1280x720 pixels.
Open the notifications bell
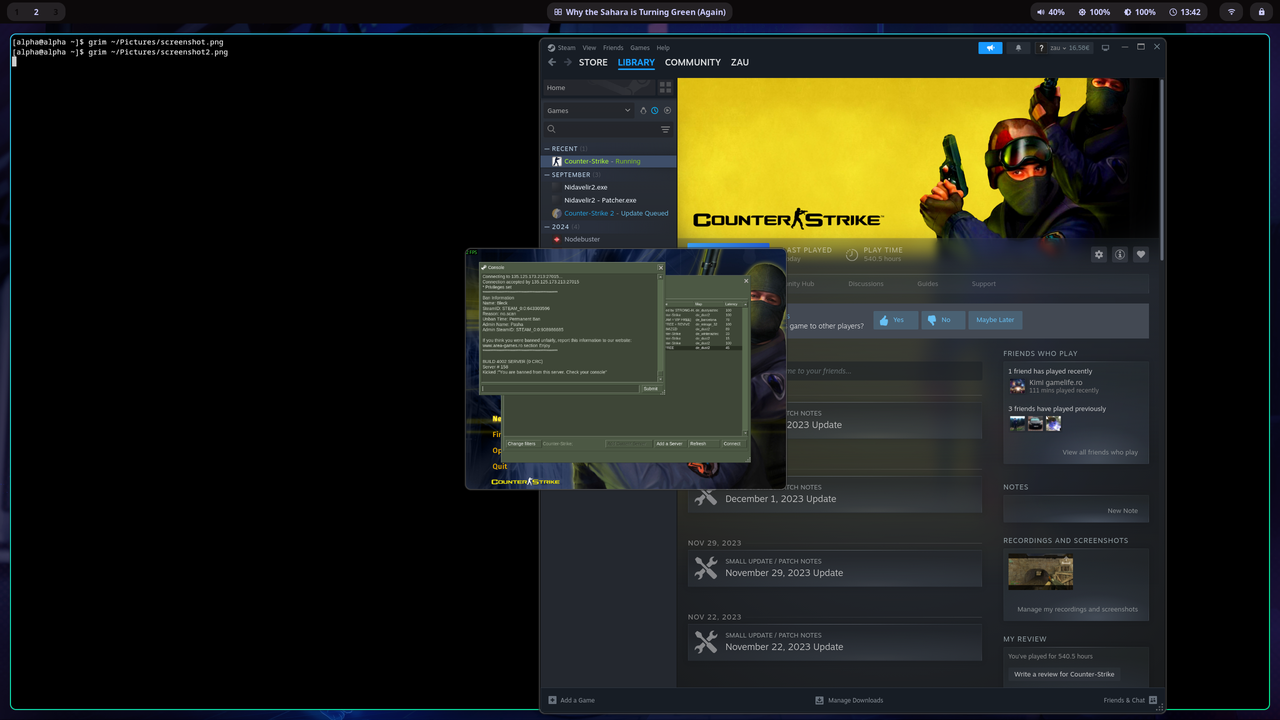1019,47
